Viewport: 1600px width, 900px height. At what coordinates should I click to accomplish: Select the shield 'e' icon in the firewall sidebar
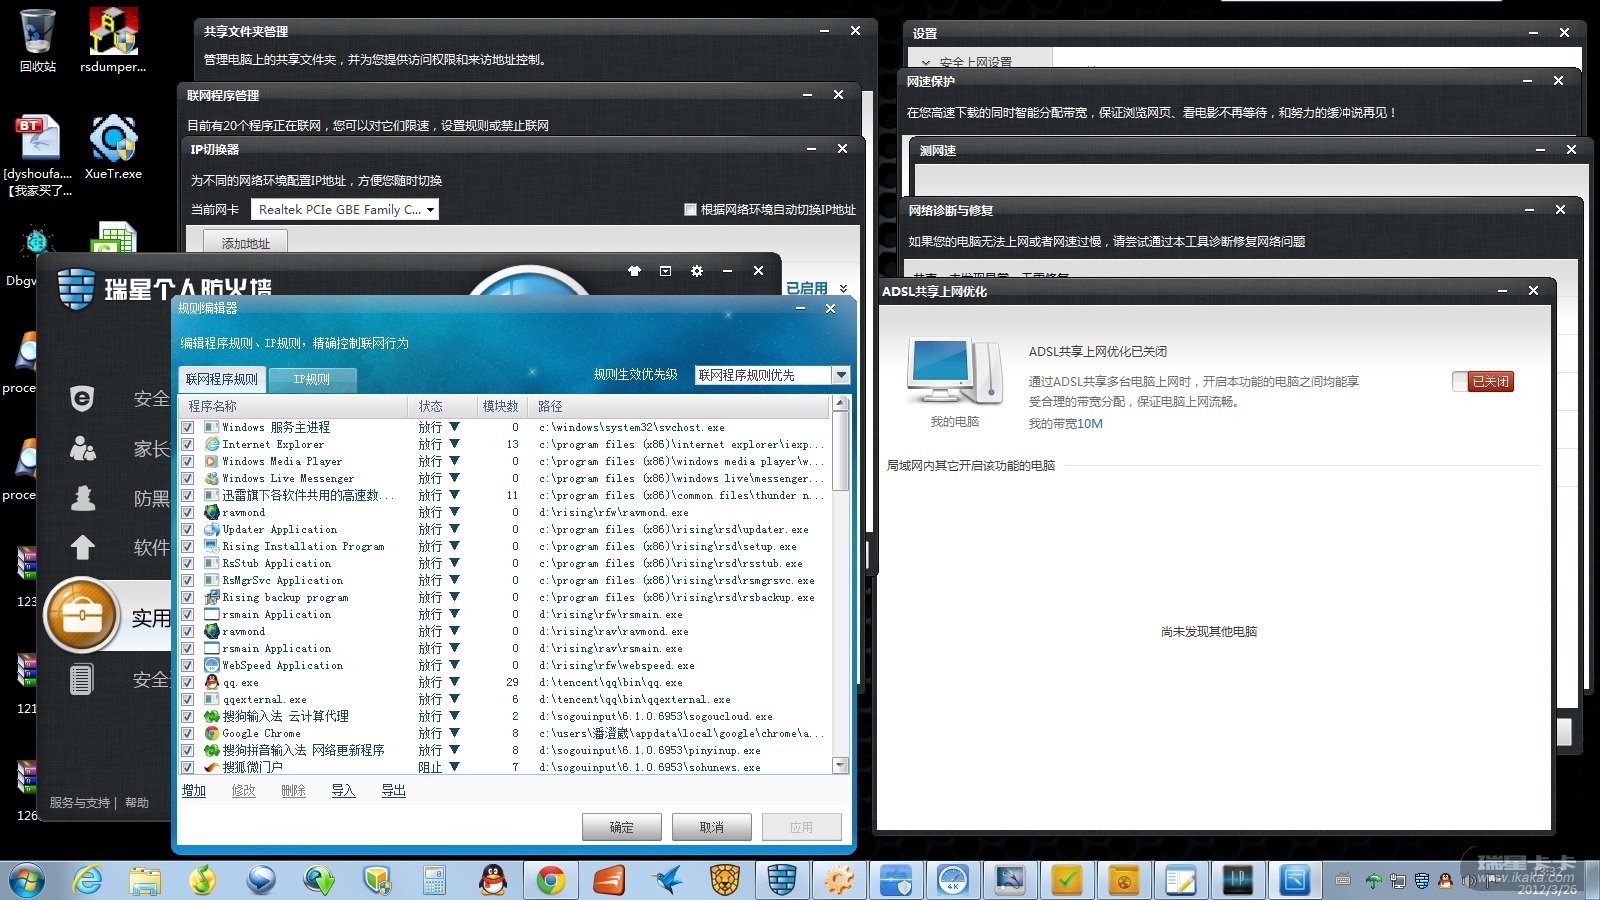[83, 398]
